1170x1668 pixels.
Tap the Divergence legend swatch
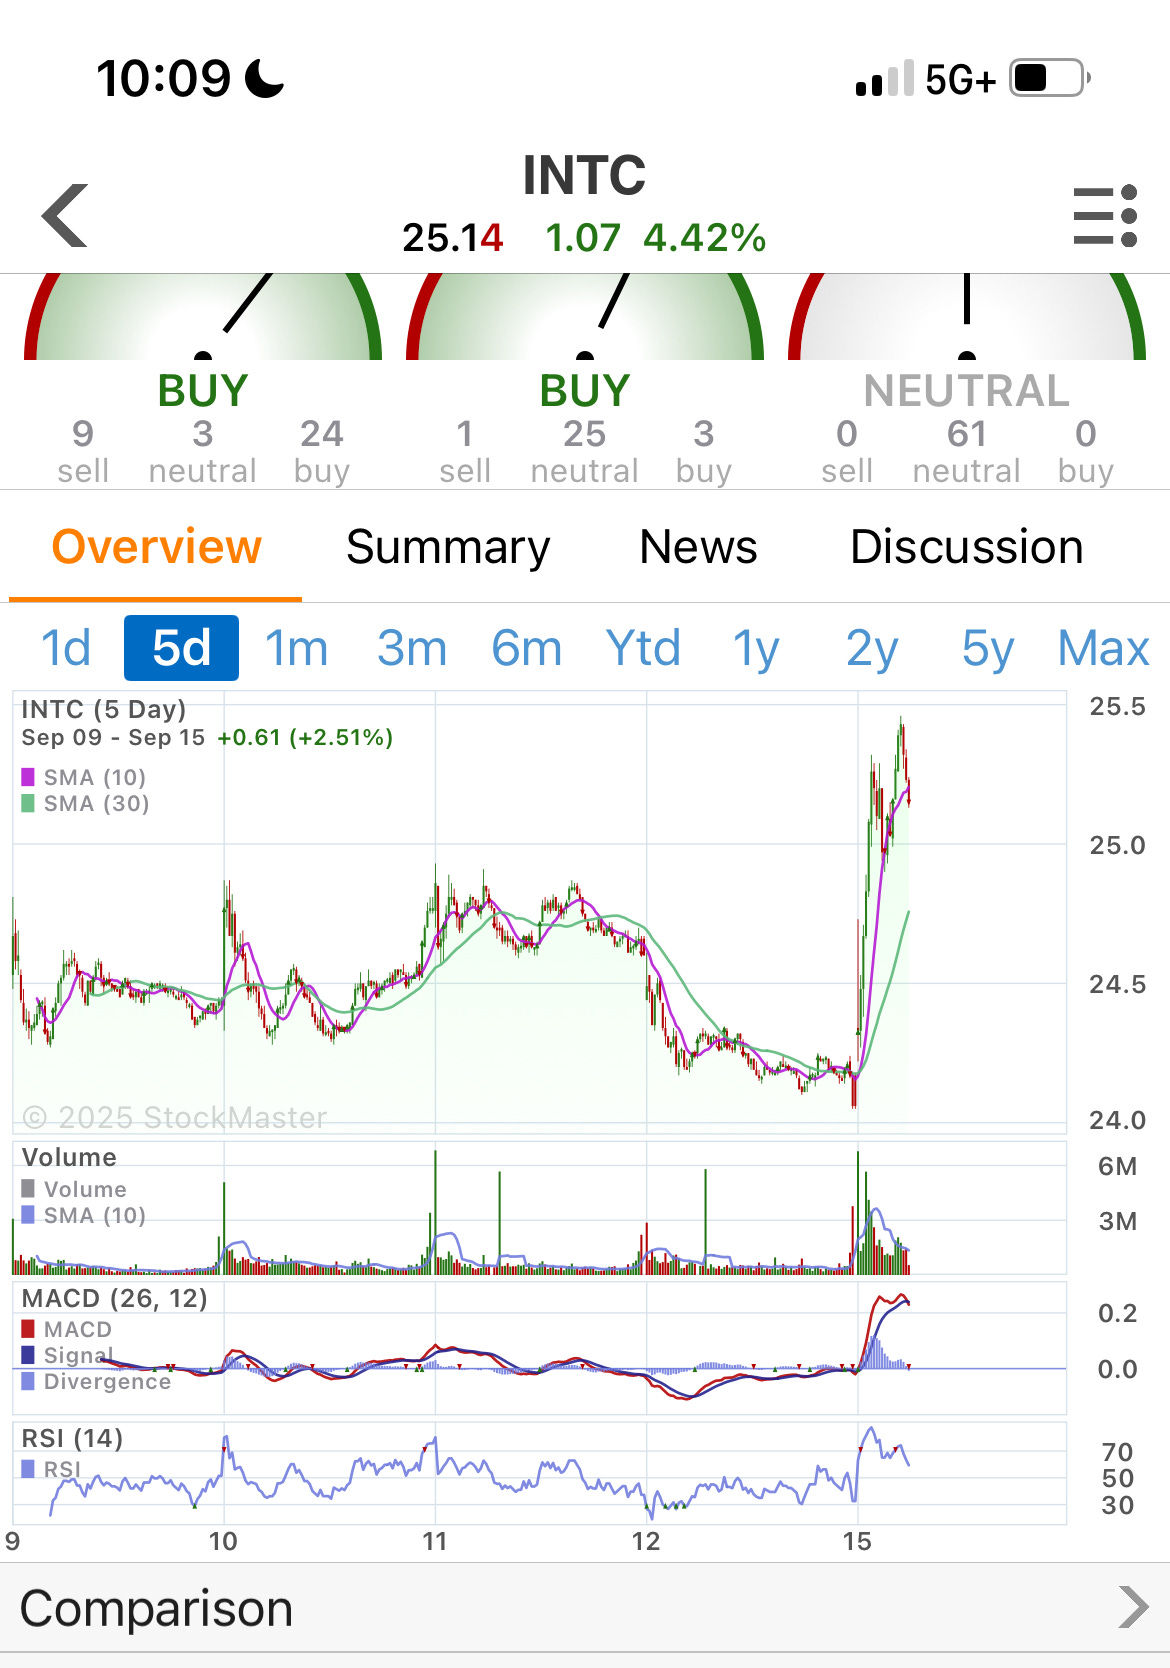(x=28, y=1381)
